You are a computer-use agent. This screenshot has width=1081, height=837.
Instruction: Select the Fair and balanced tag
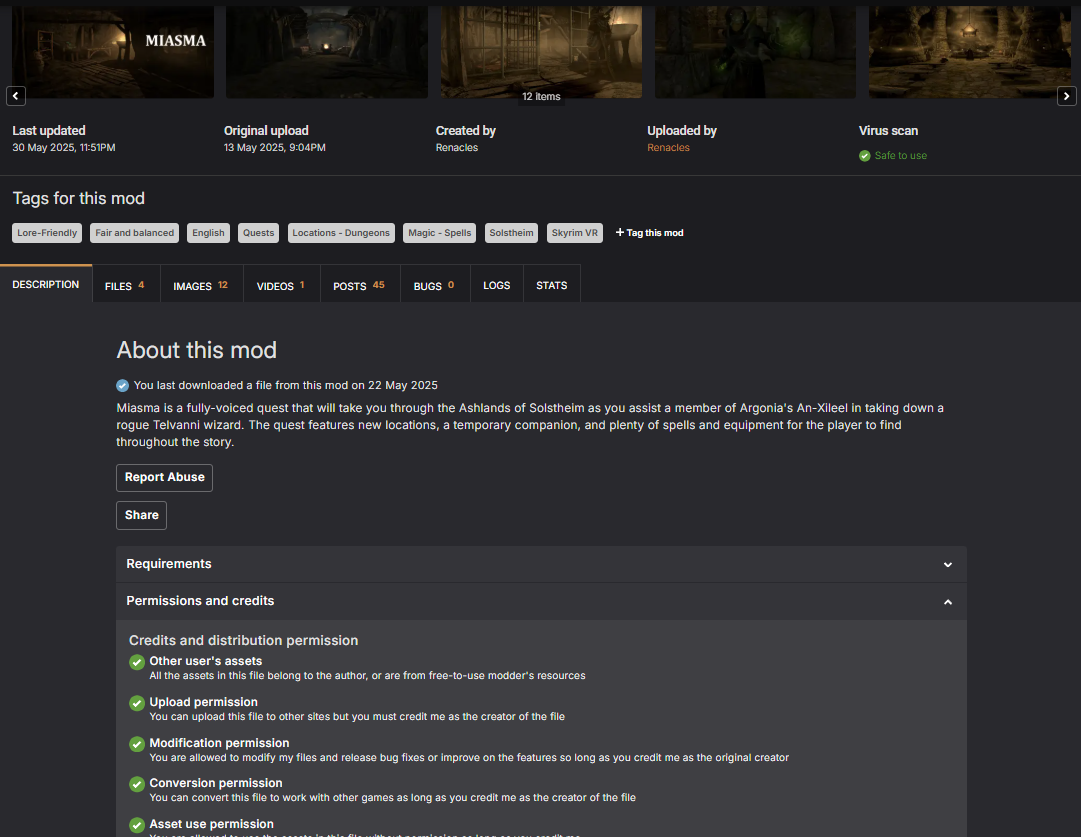134,233
